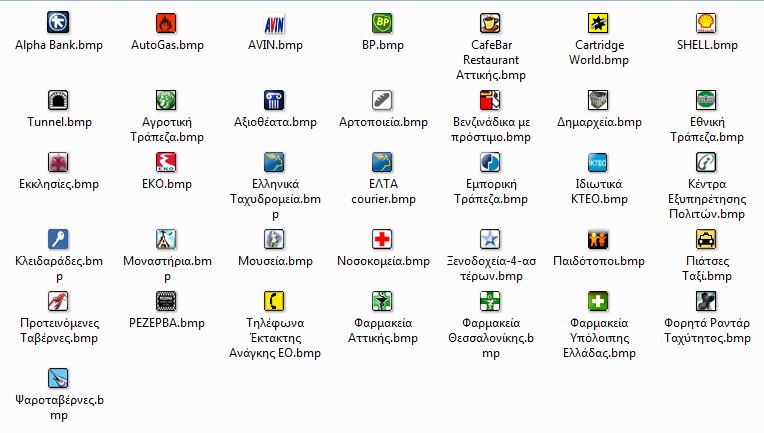Image resolution: width=764 pixels, height=433 pixels.
Task: Select the Εκκλησίες.bmp icon
Action: (x=58, y=162)
